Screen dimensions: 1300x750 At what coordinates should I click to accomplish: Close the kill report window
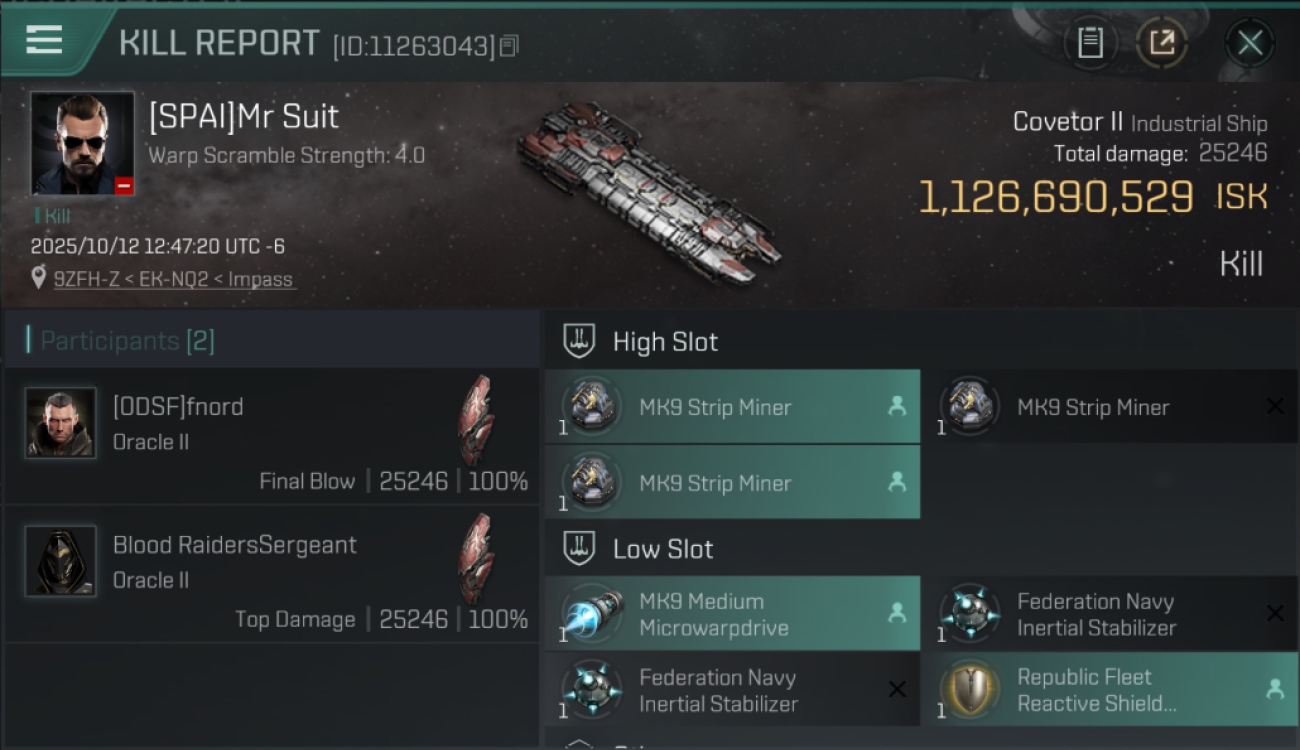pos(1249,43)
